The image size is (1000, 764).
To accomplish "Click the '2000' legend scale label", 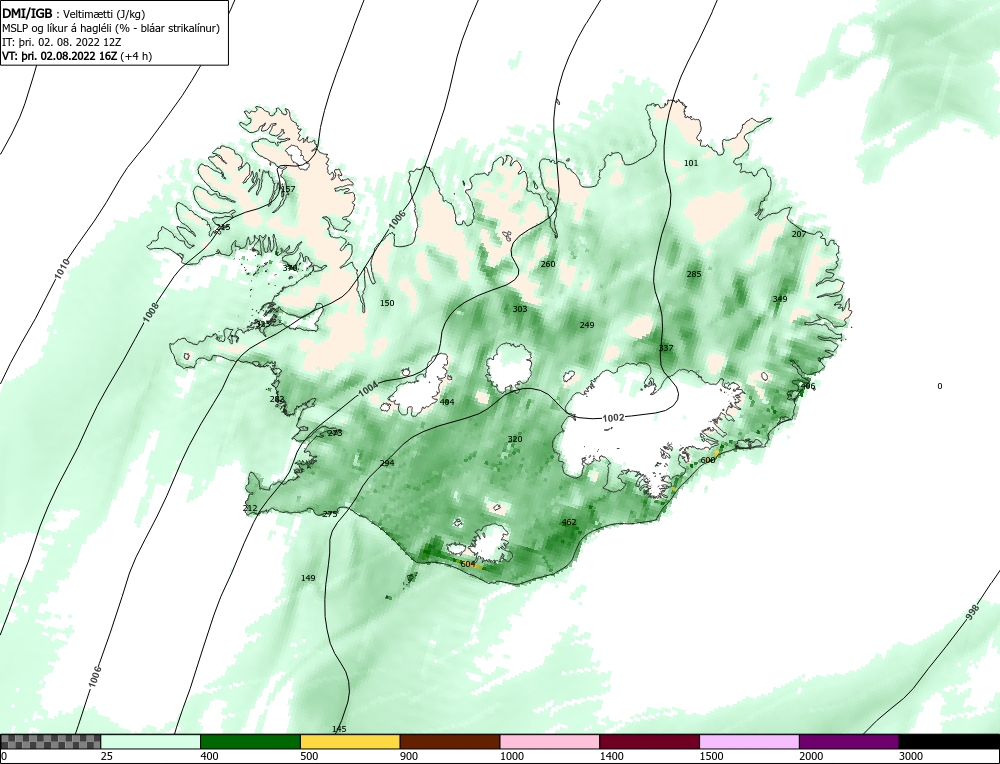I will click(x=811, y=756).
